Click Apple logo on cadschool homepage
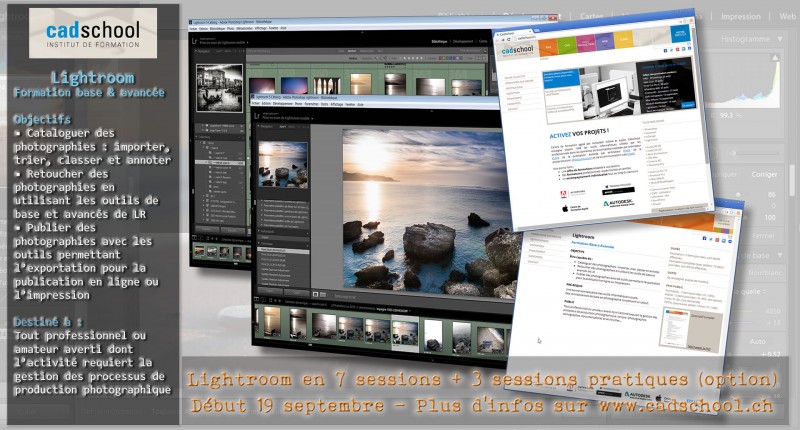This screenshot has height=430, width=800. pyautogui.click(x=565, y=209)
